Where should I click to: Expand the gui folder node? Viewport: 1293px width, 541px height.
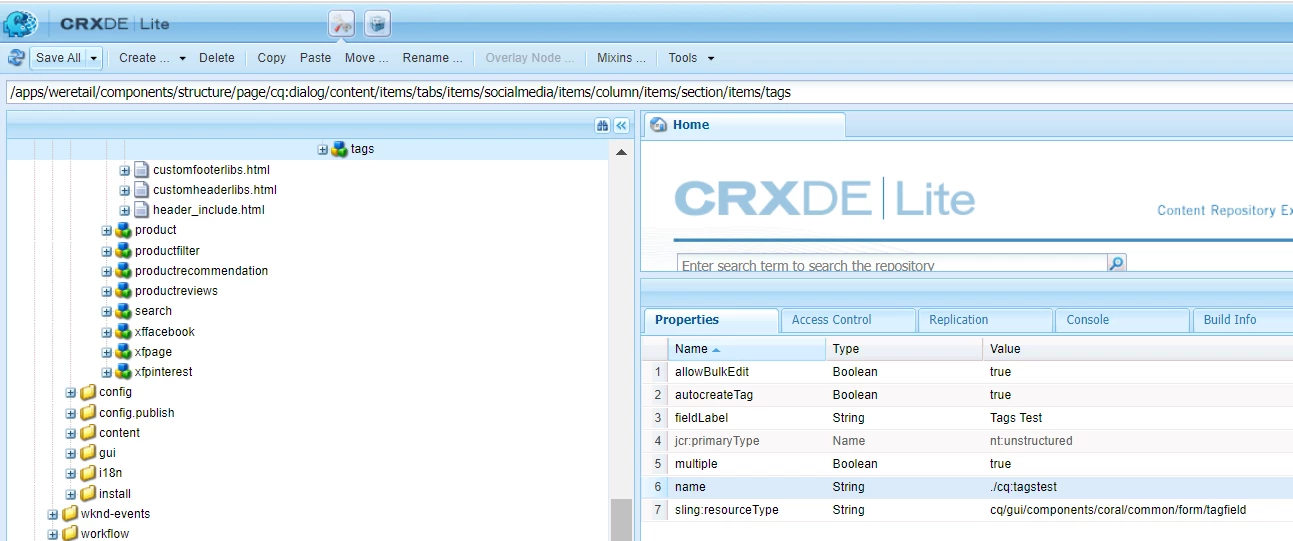(x=71, y=453)
